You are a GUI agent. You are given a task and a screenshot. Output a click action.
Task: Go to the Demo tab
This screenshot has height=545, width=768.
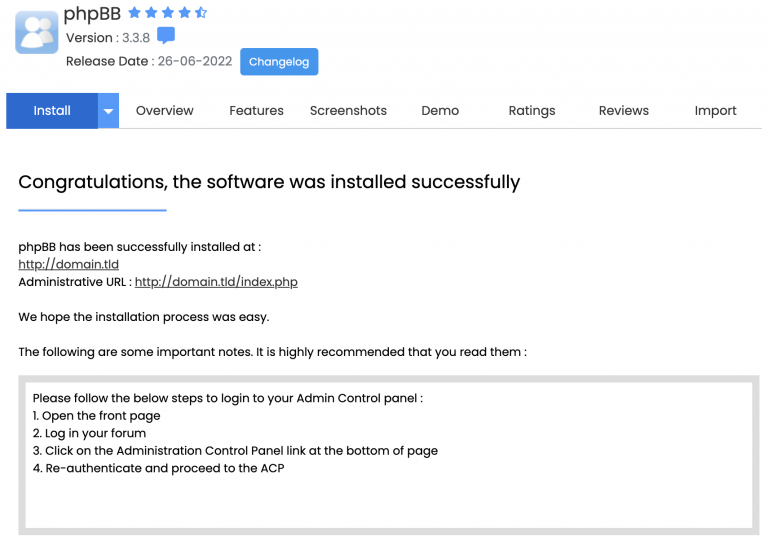[440, 111]
